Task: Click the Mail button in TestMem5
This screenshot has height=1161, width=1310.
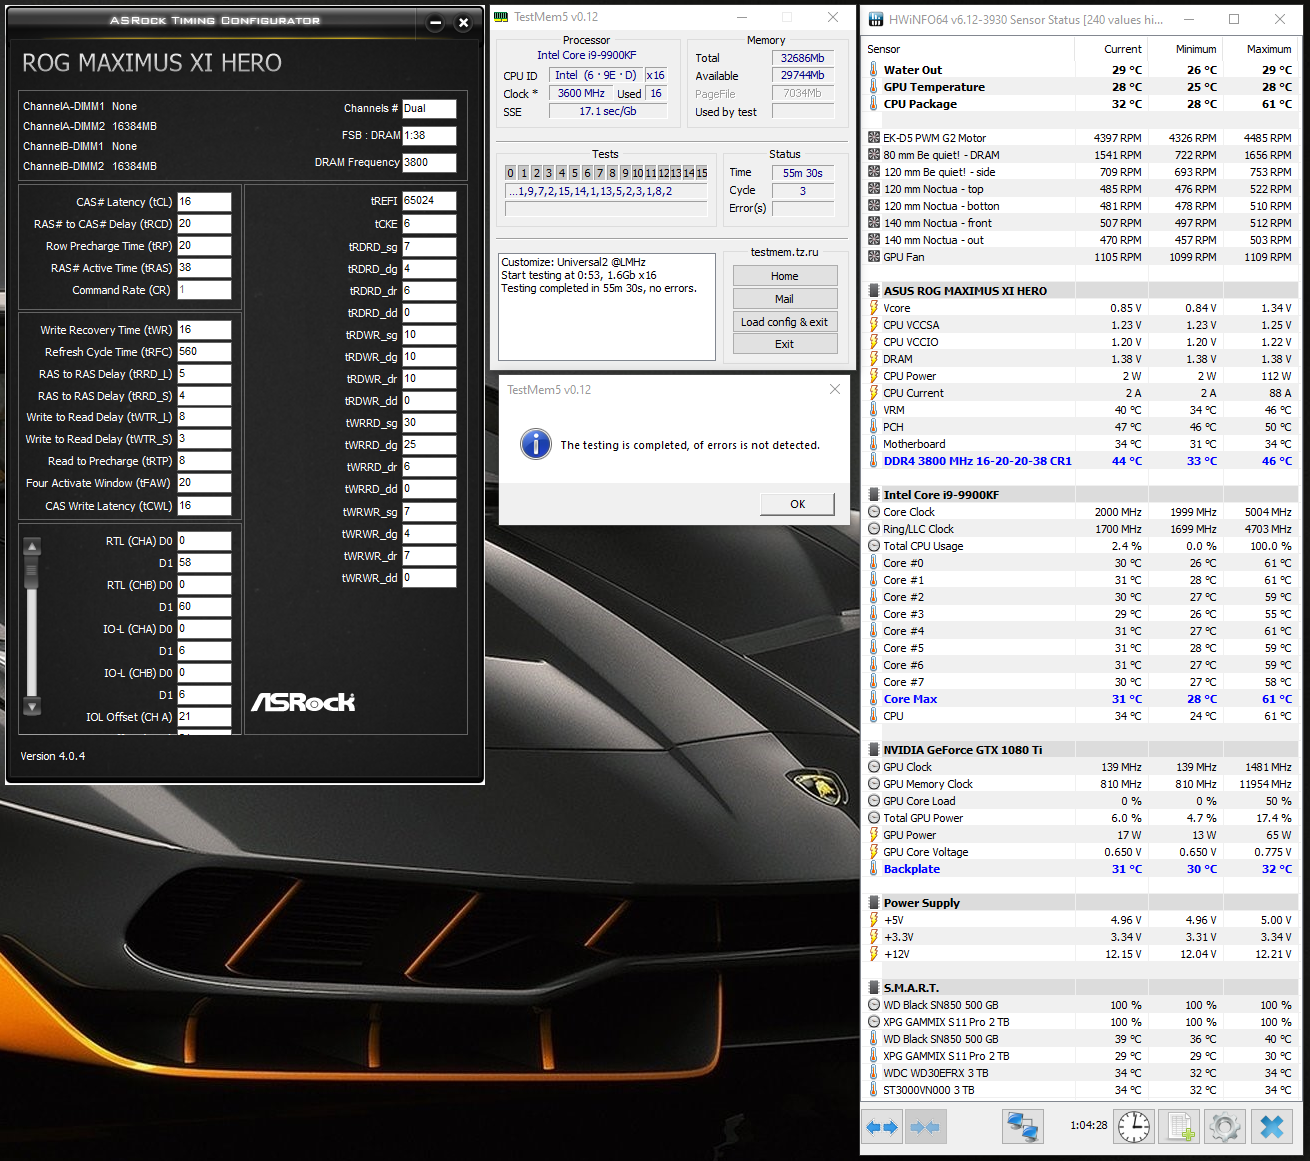Action: pyautogui.click(x=785, y=299)
